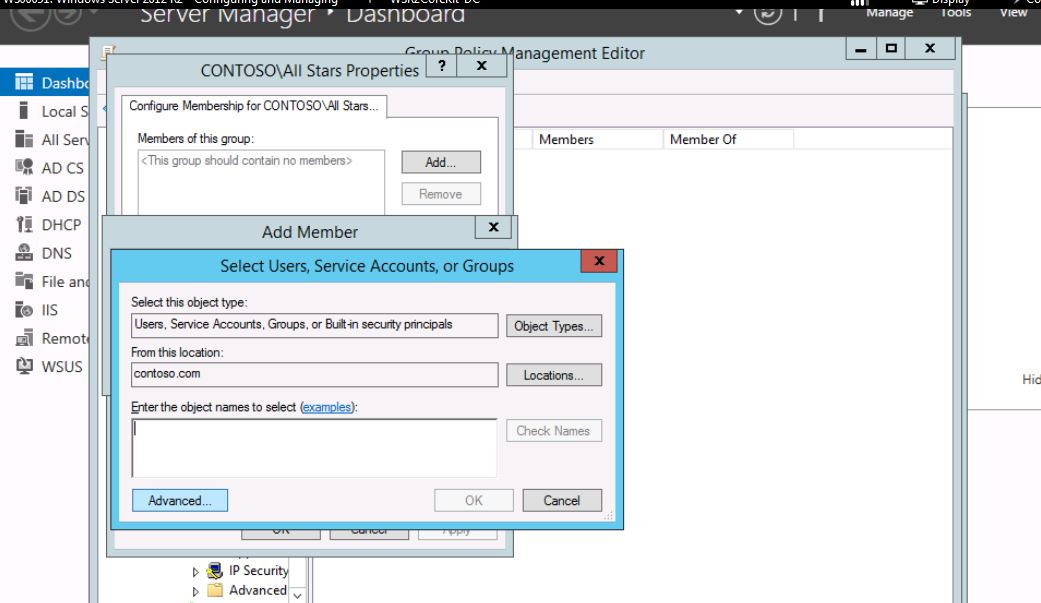Open Dashboard from the Server Manager sidebar
The image size is (1041, 603).
44,82
